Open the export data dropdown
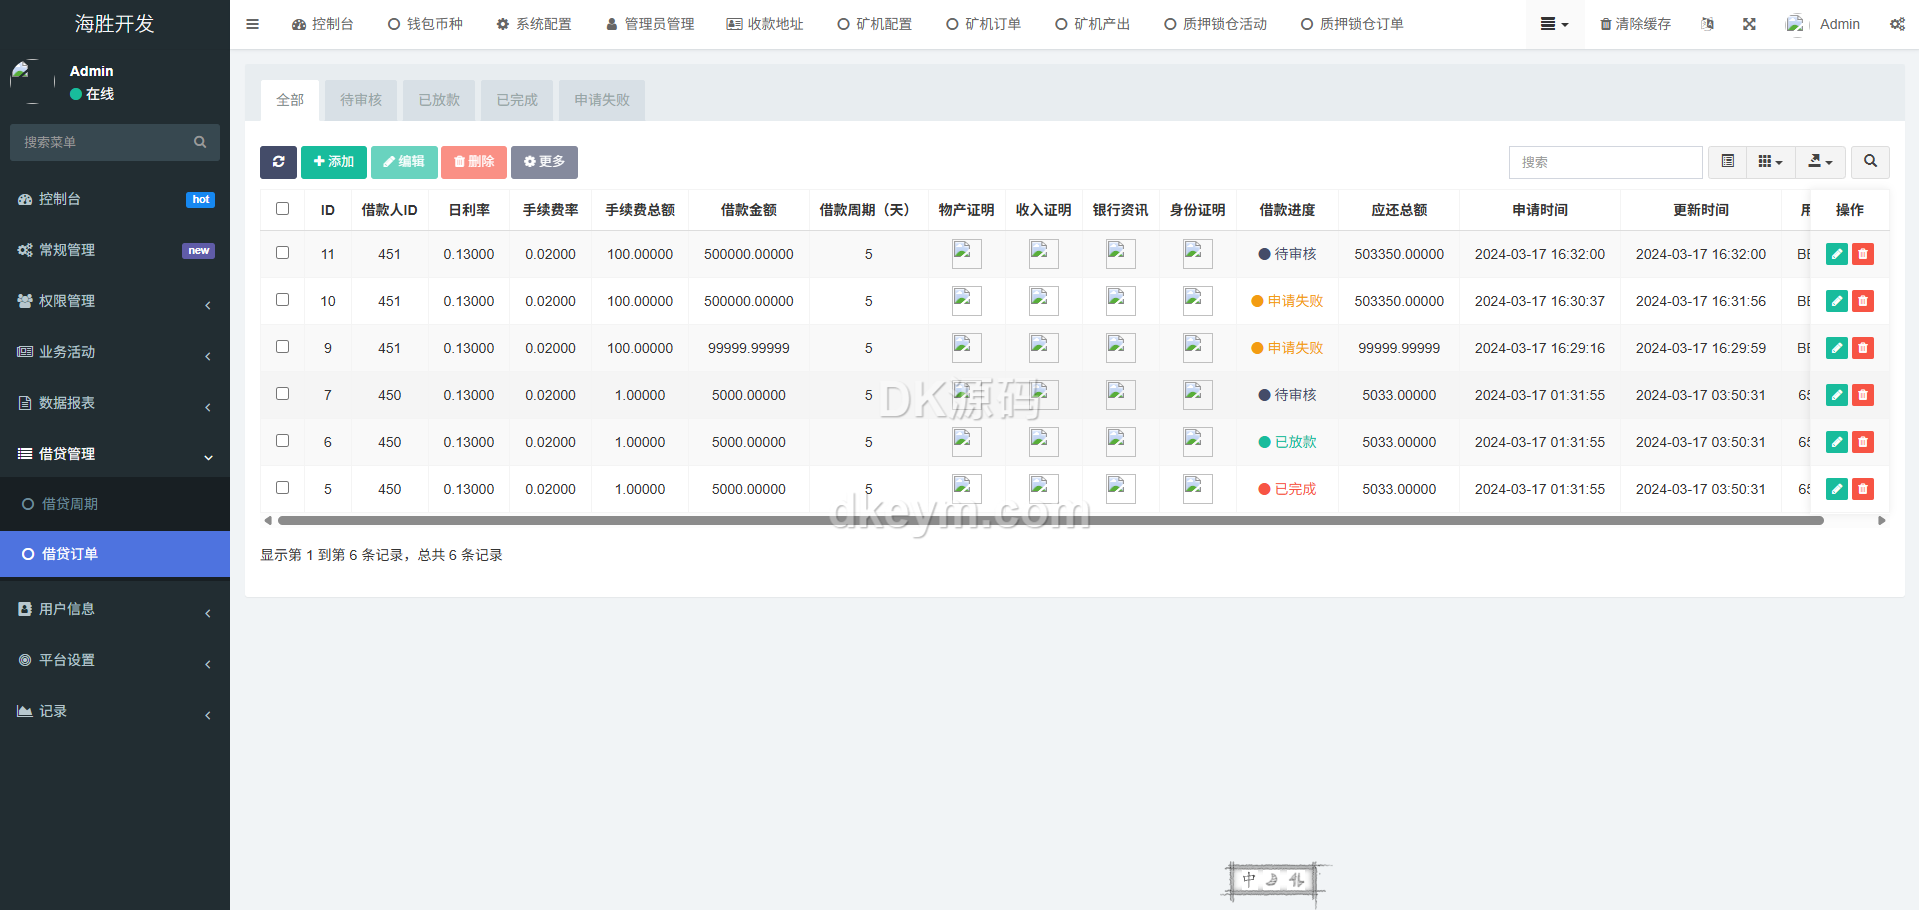 (x=1820, y=162)
